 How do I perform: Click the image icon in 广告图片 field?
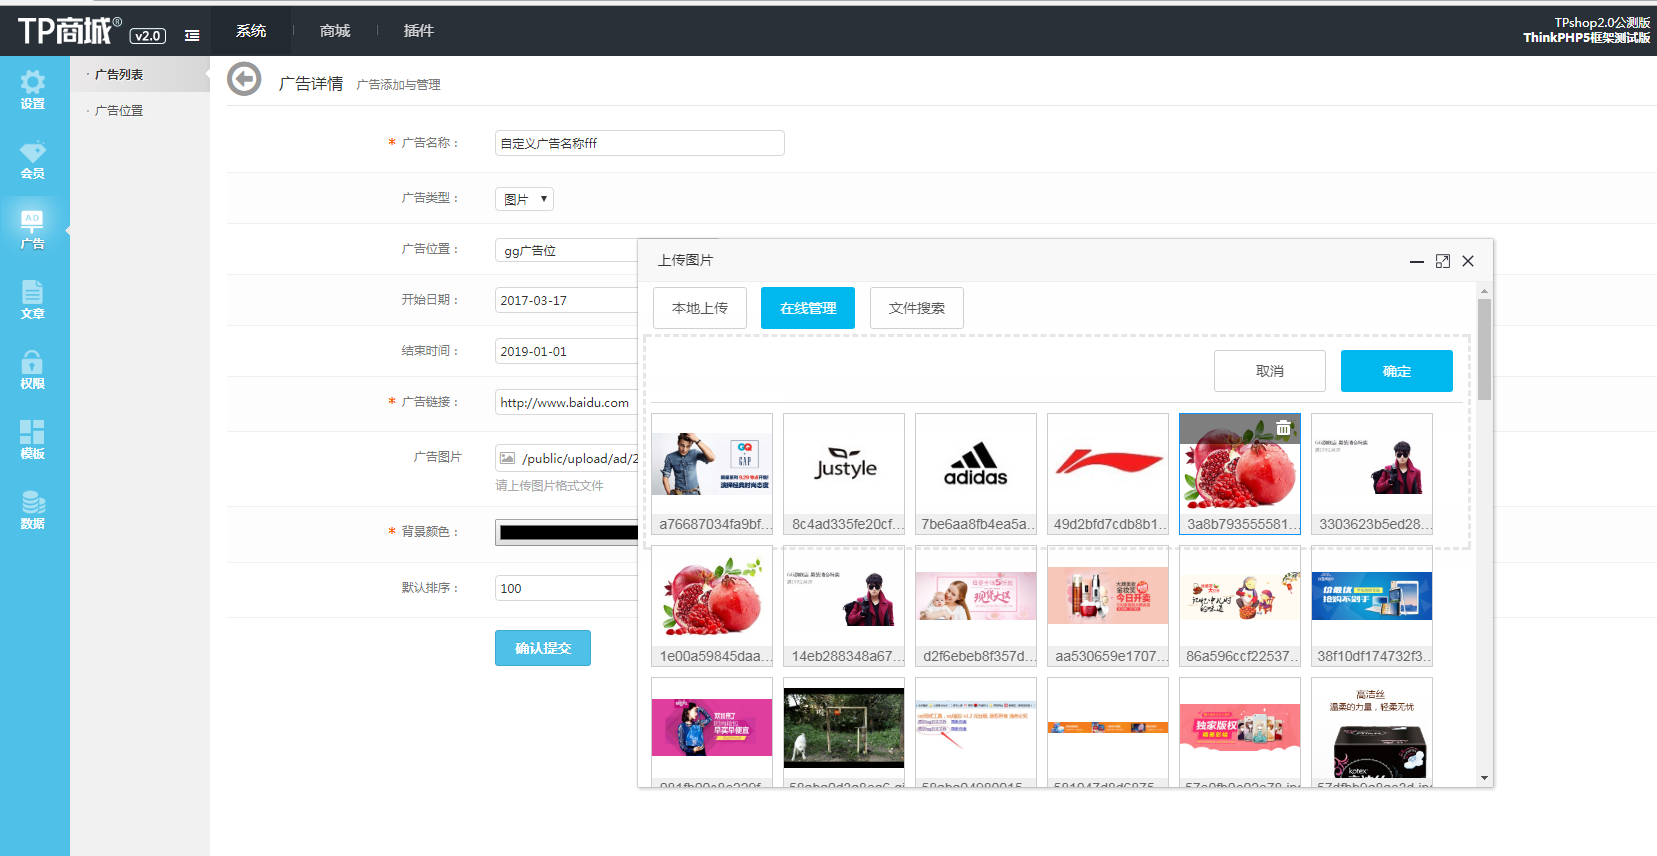[x=508, y=458]
